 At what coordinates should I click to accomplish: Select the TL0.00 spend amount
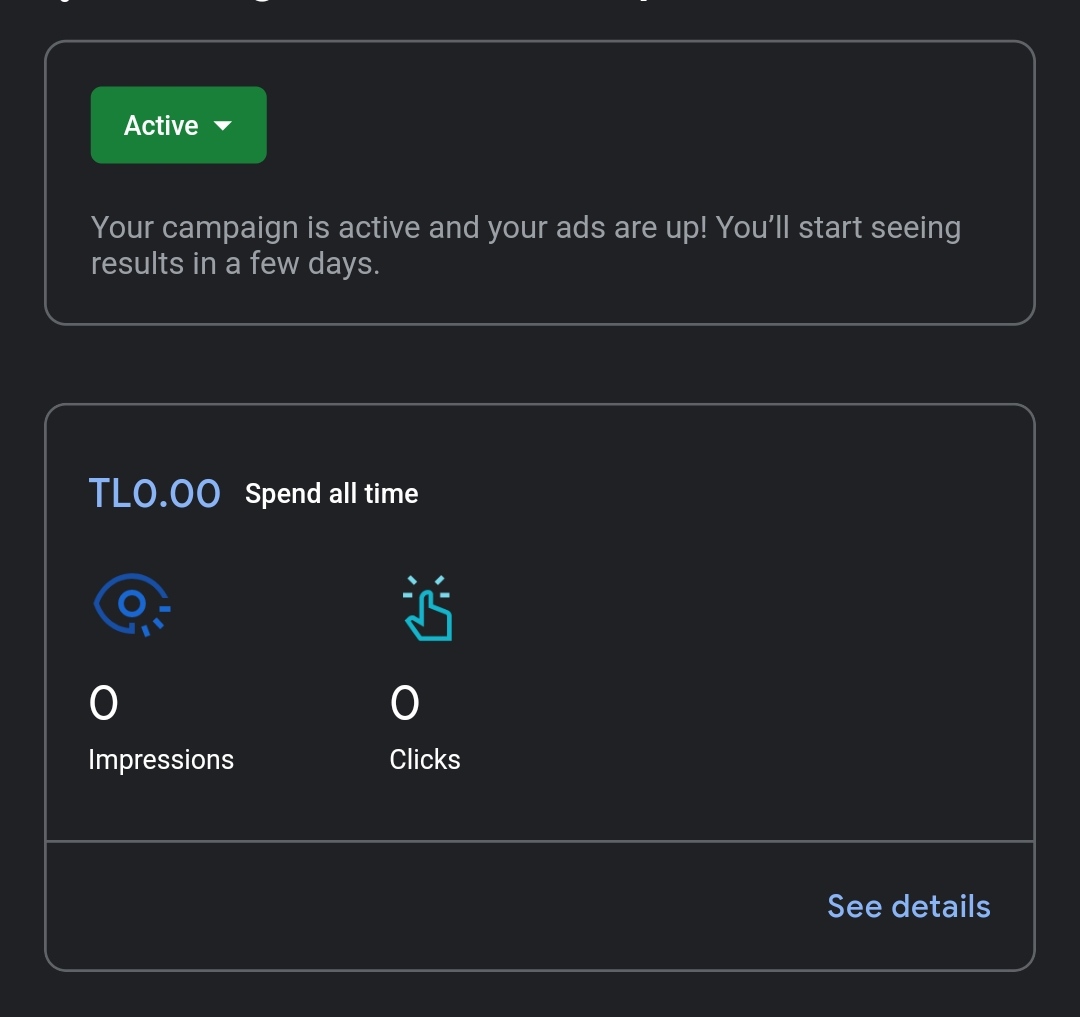click(x=155, y=494)
